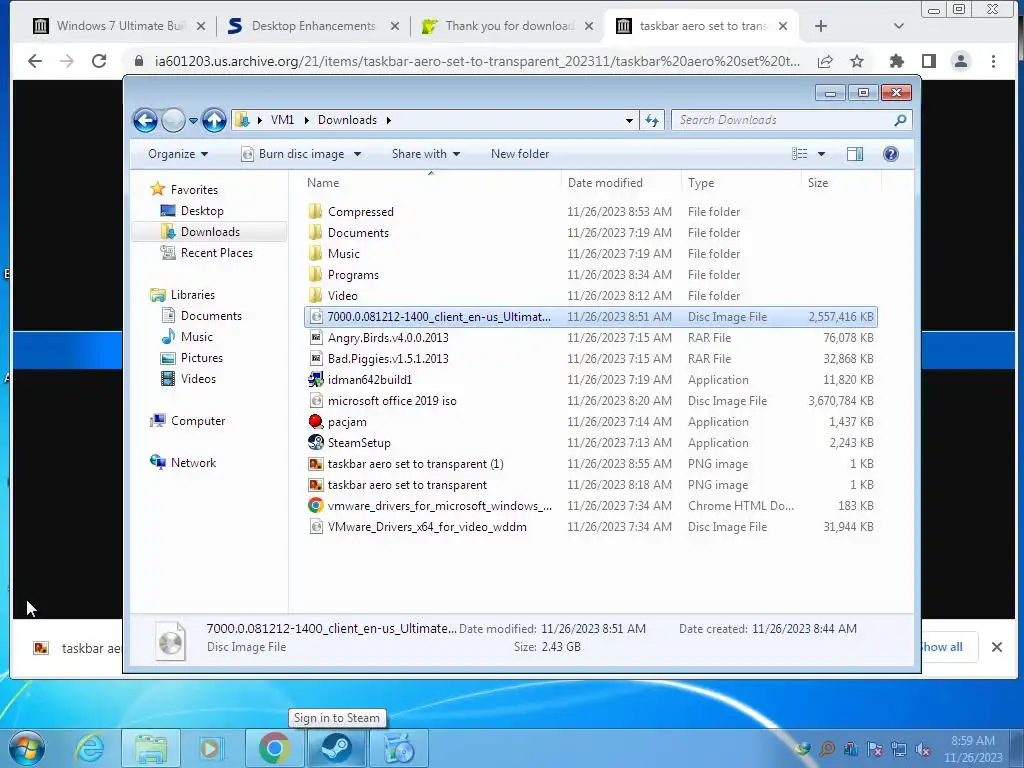Viewport: 1024px width, 768px height.
Task: Expand the breadcrumb arrow after Downloads
Action: [x=389, y=120]
